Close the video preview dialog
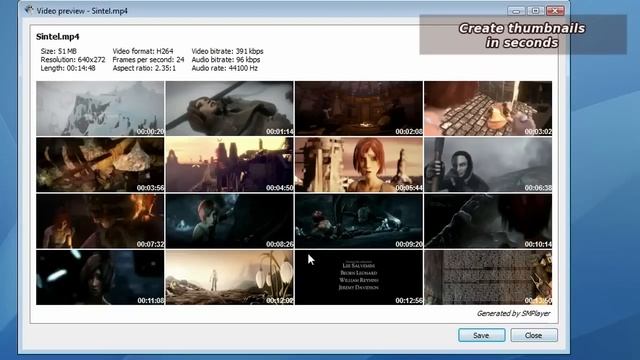This screenshot has width=640, height=360. 533,335
